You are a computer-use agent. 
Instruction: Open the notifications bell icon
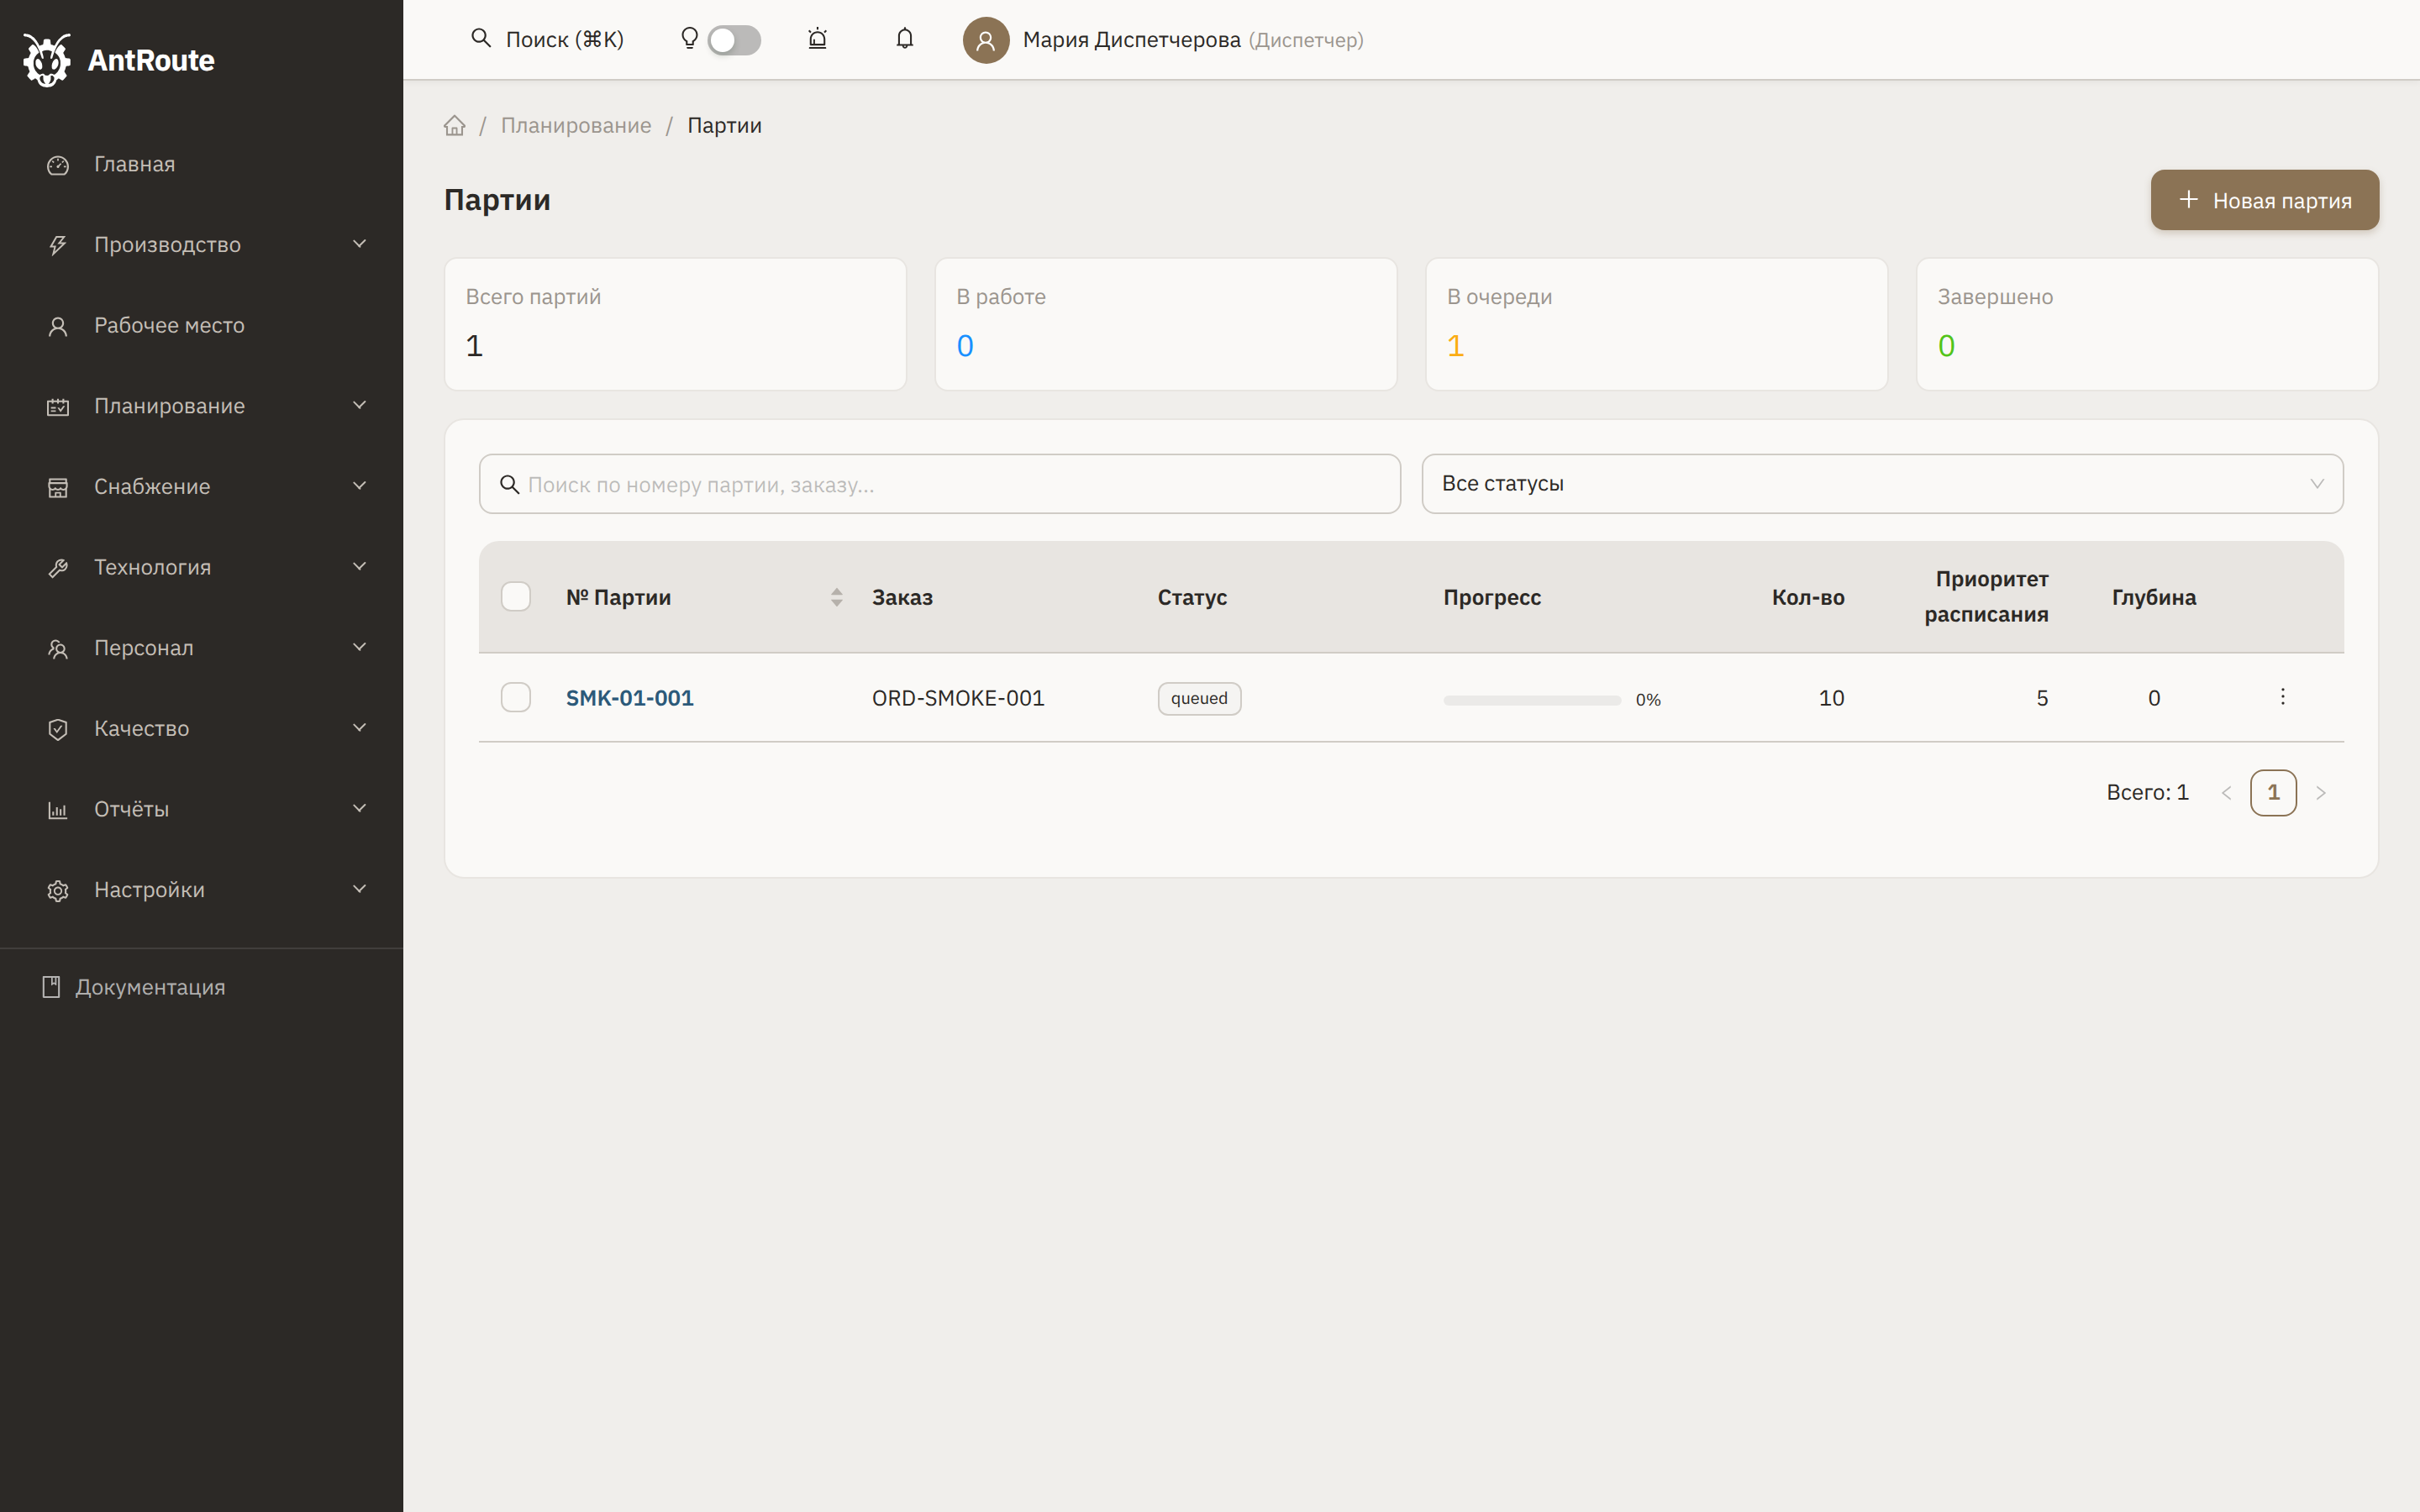904,39
